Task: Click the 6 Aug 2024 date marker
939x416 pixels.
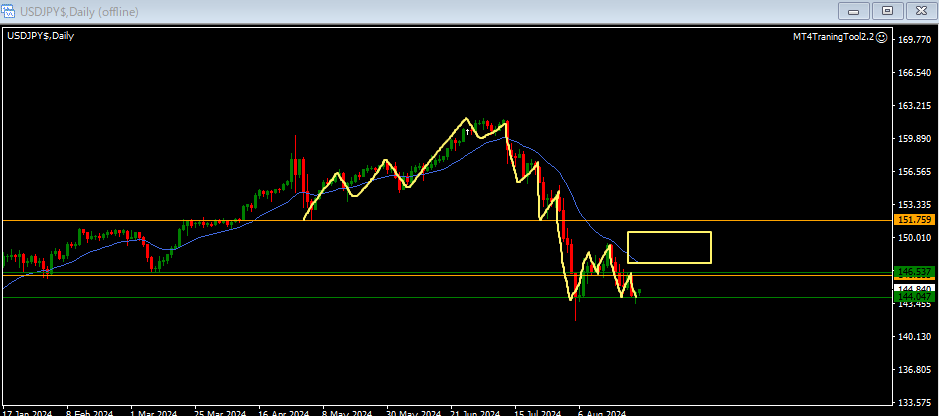Action: tap(602, 411)
